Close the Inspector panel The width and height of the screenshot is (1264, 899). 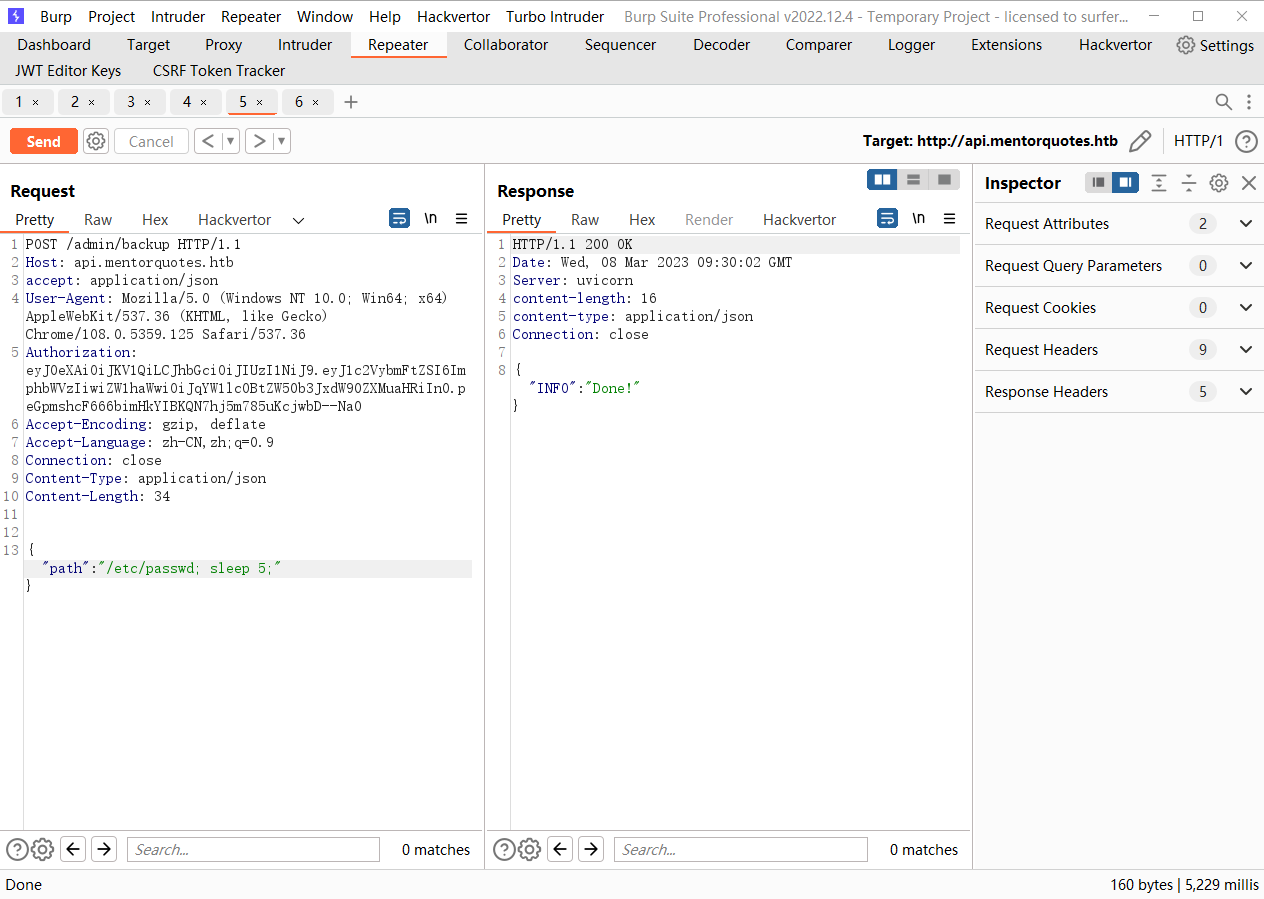point(1249,183)
